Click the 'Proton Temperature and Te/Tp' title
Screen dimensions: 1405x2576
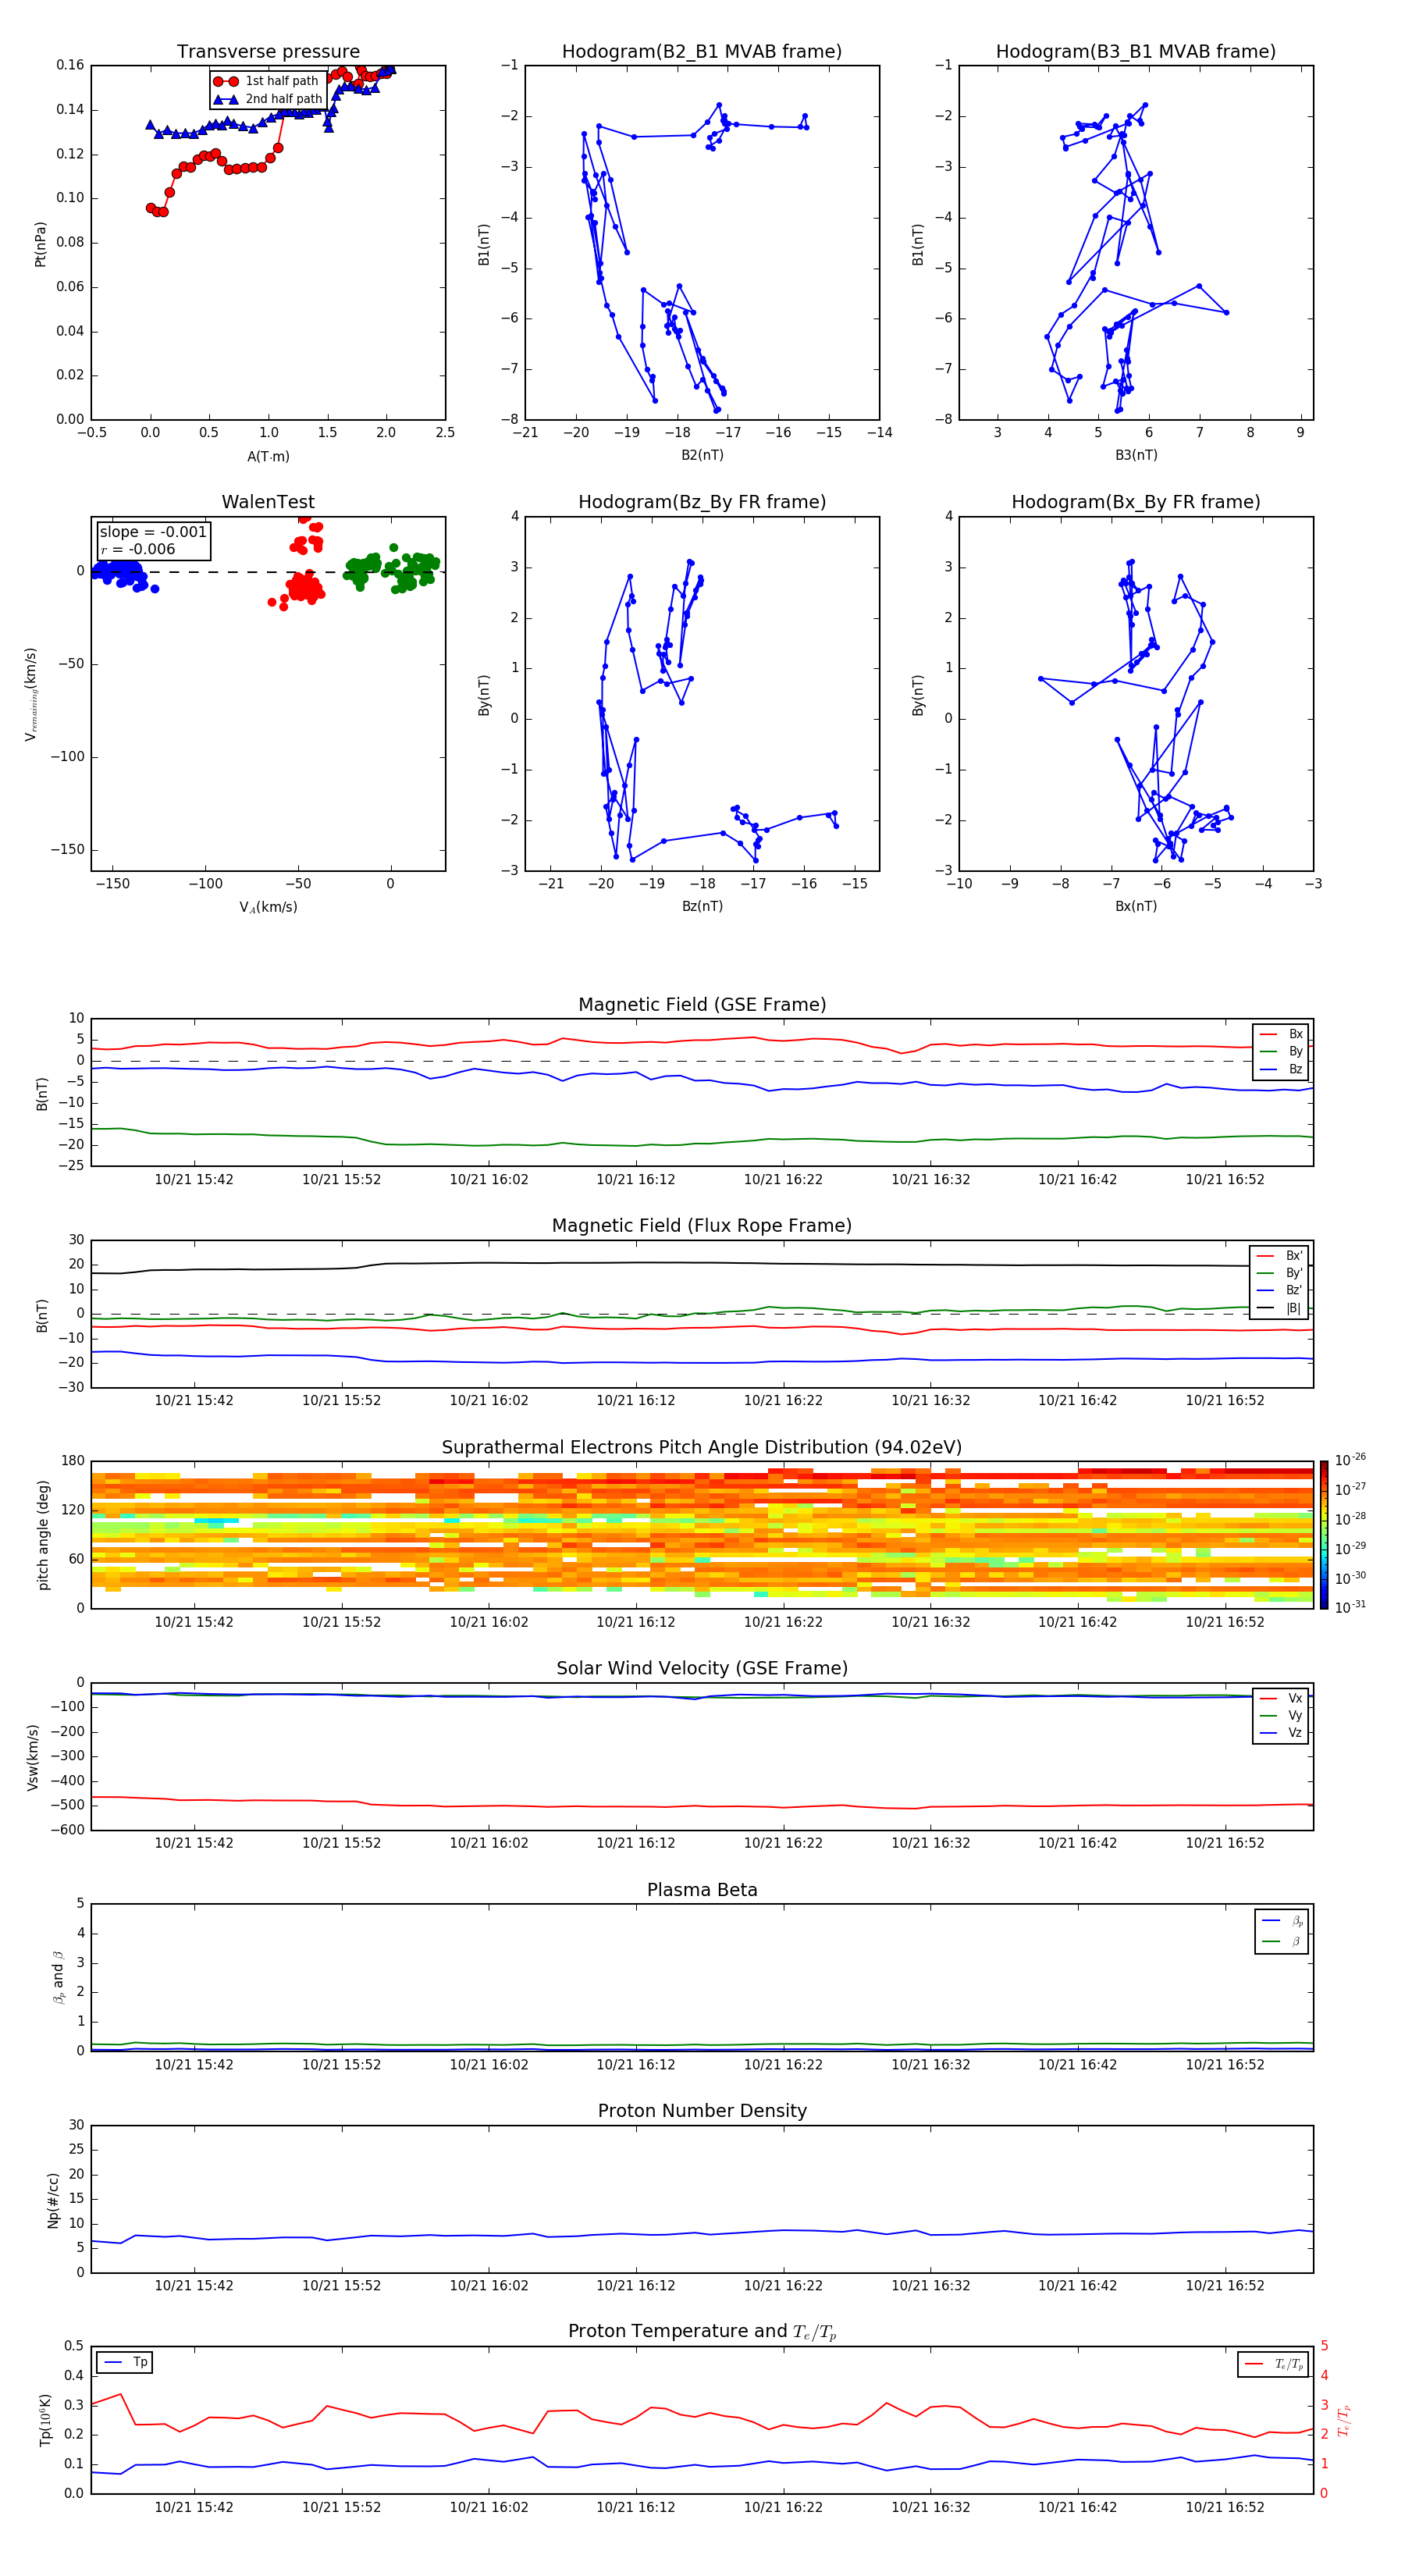702,2332
